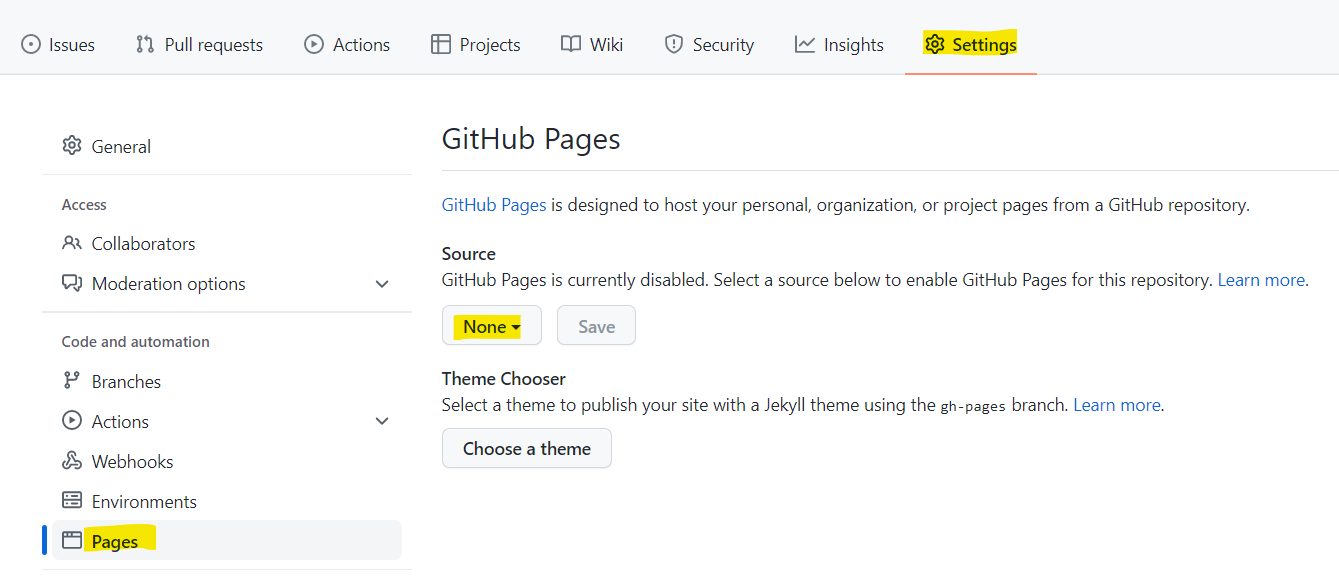Viewport: 1339px width, 585px height.
Task: Open Webhooks settings
Action: (x=227, y=461)
